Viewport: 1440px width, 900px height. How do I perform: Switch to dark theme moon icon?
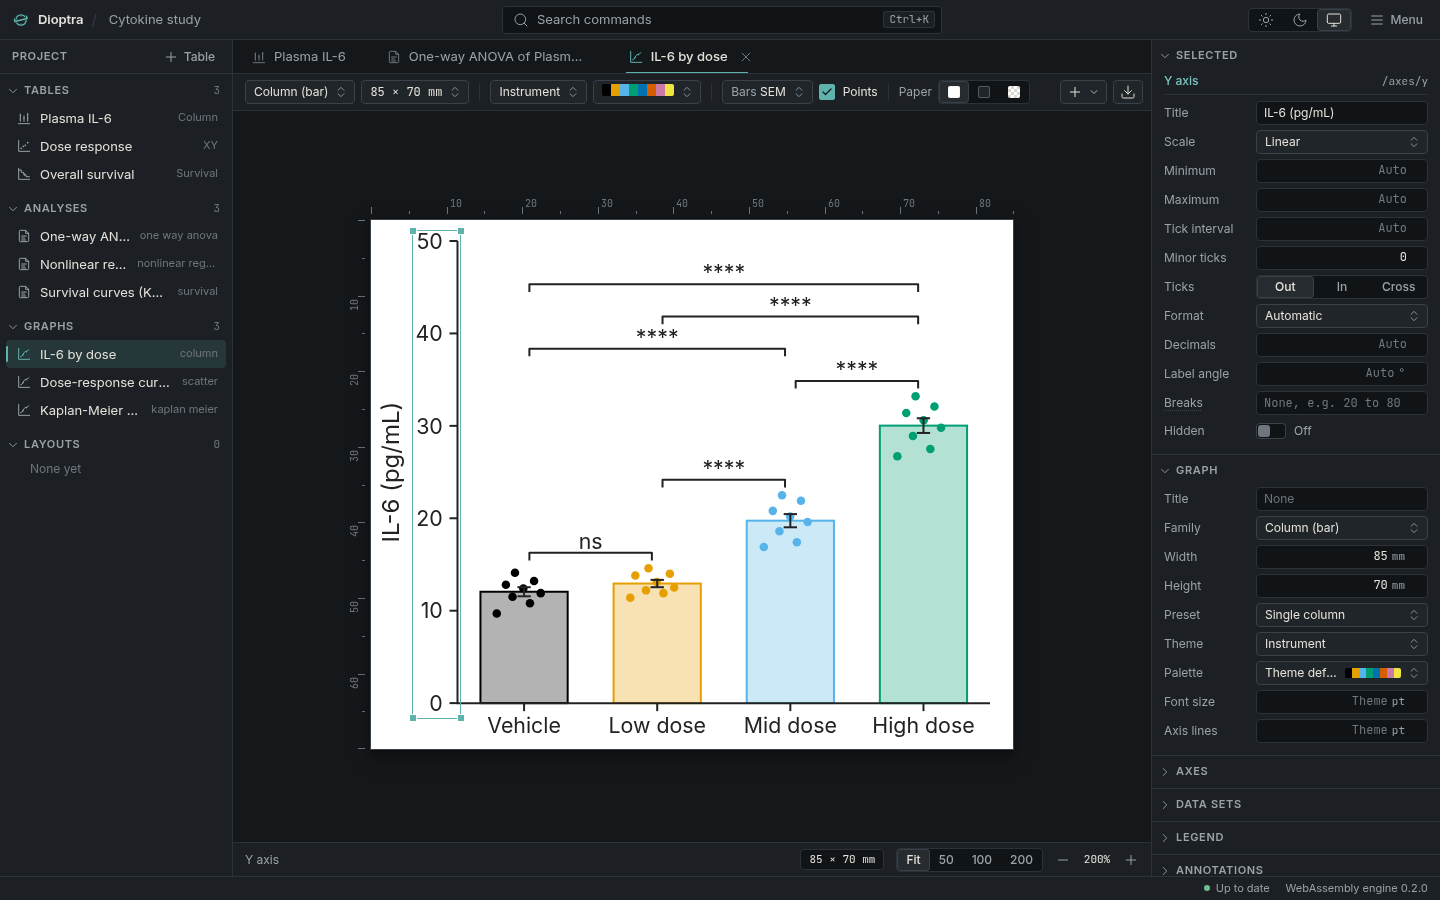(x=1300, y=20)
